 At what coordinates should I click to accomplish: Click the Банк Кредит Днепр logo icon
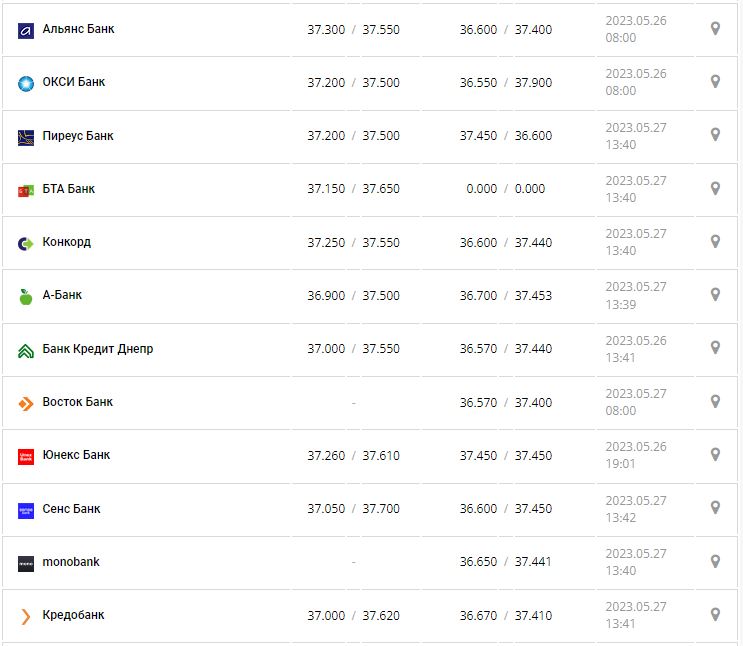(x=26, y=350)
